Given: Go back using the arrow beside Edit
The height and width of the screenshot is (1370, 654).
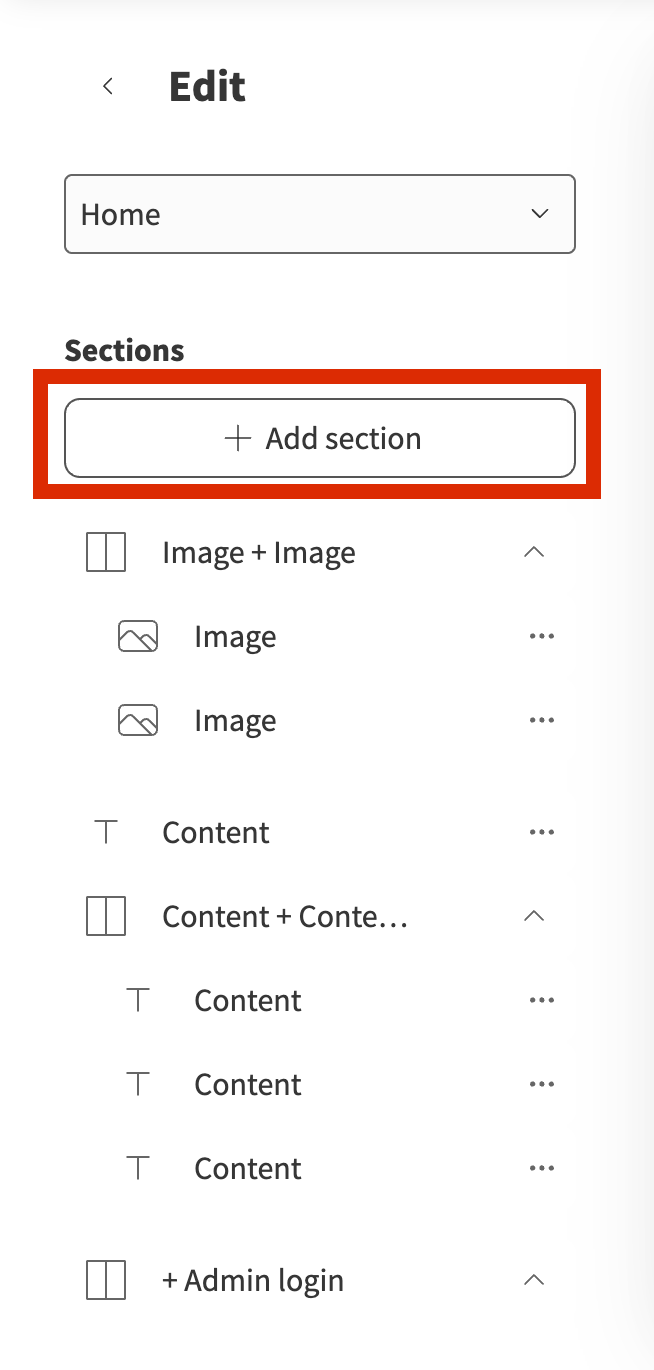Looking at the screenshot, I should click(108, 87).
